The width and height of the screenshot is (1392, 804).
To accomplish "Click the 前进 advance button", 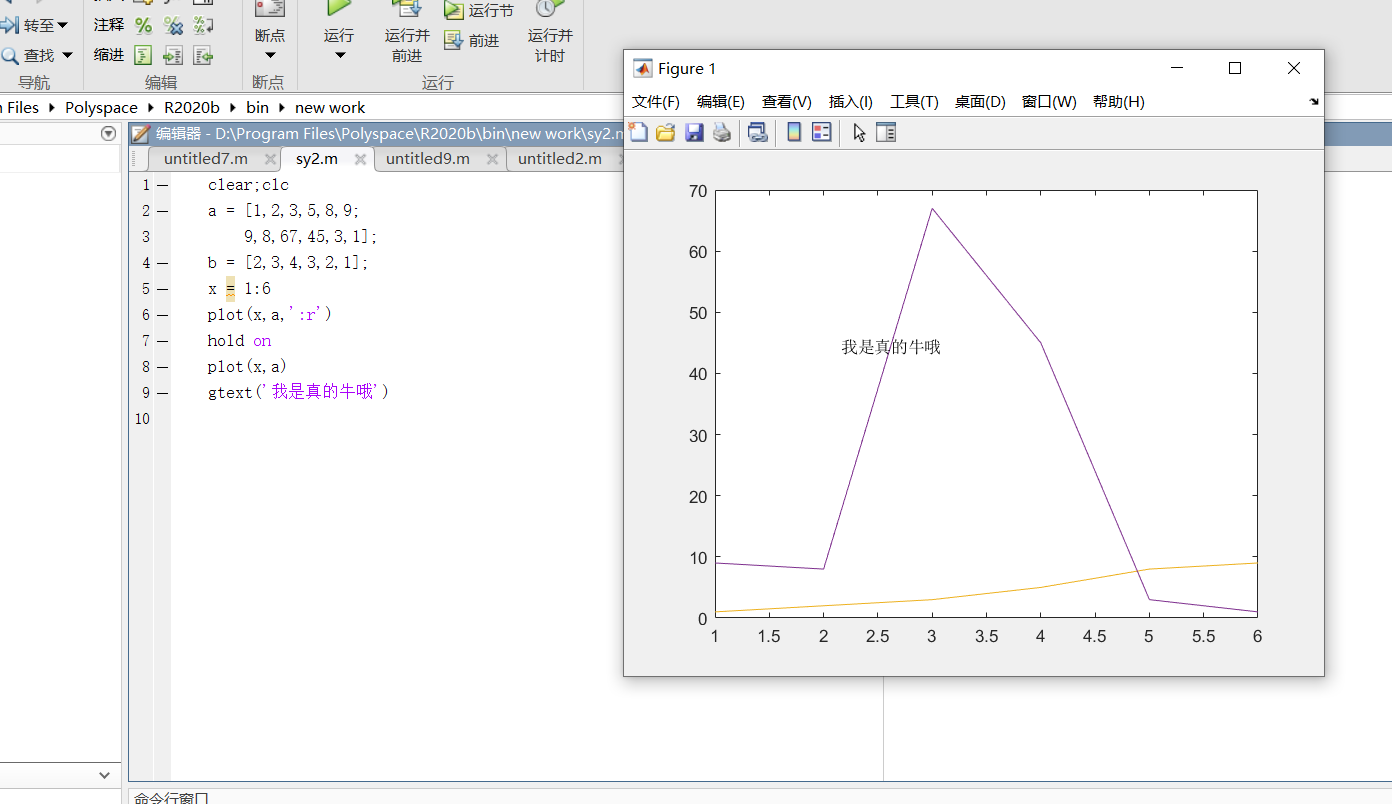I will (471, 40).
